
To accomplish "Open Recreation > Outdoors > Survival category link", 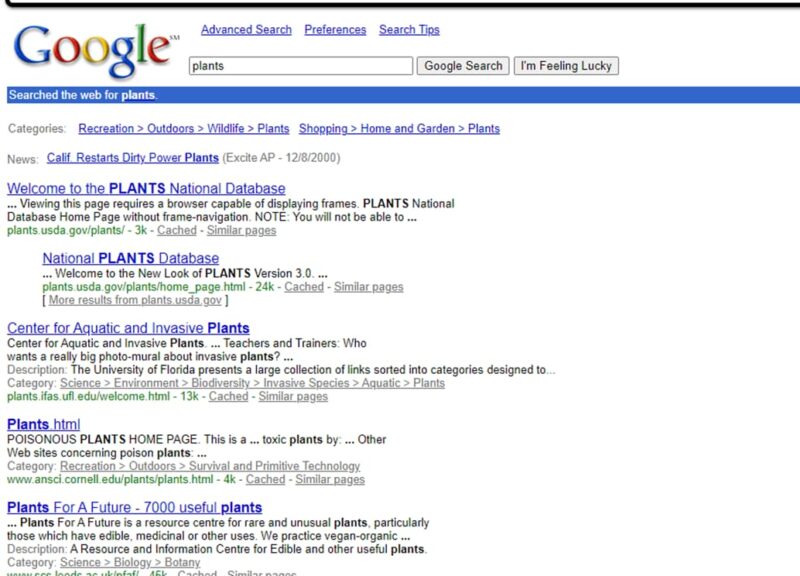I will coord(210,466).
